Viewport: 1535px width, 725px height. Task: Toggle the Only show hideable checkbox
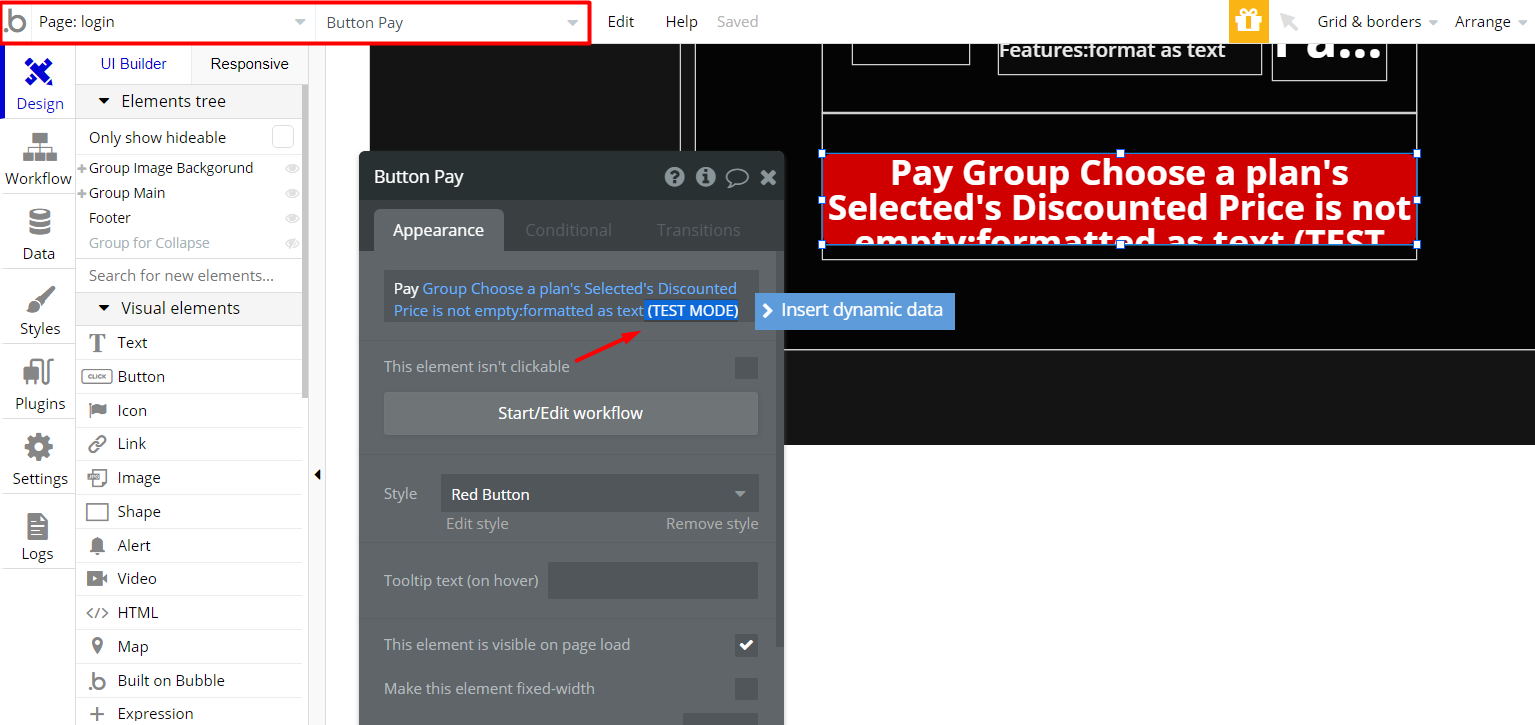pyautogui.click(x=283, y=137)
